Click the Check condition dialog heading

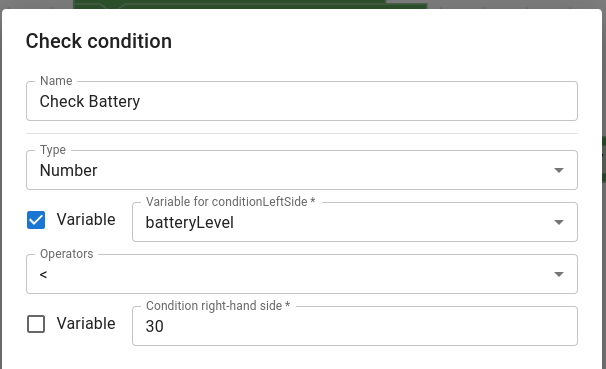[x=99, y=41]
